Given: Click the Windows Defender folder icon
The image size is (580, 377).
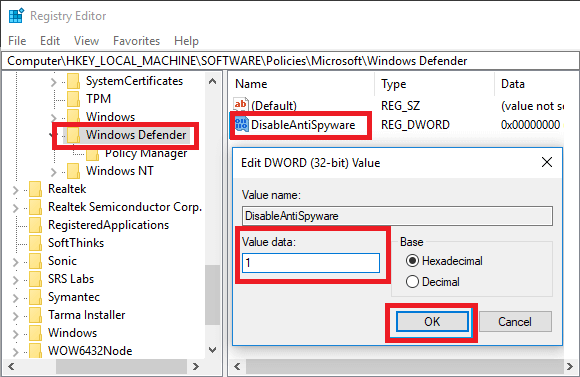Looking at the screenshot, I should point(73,135).
